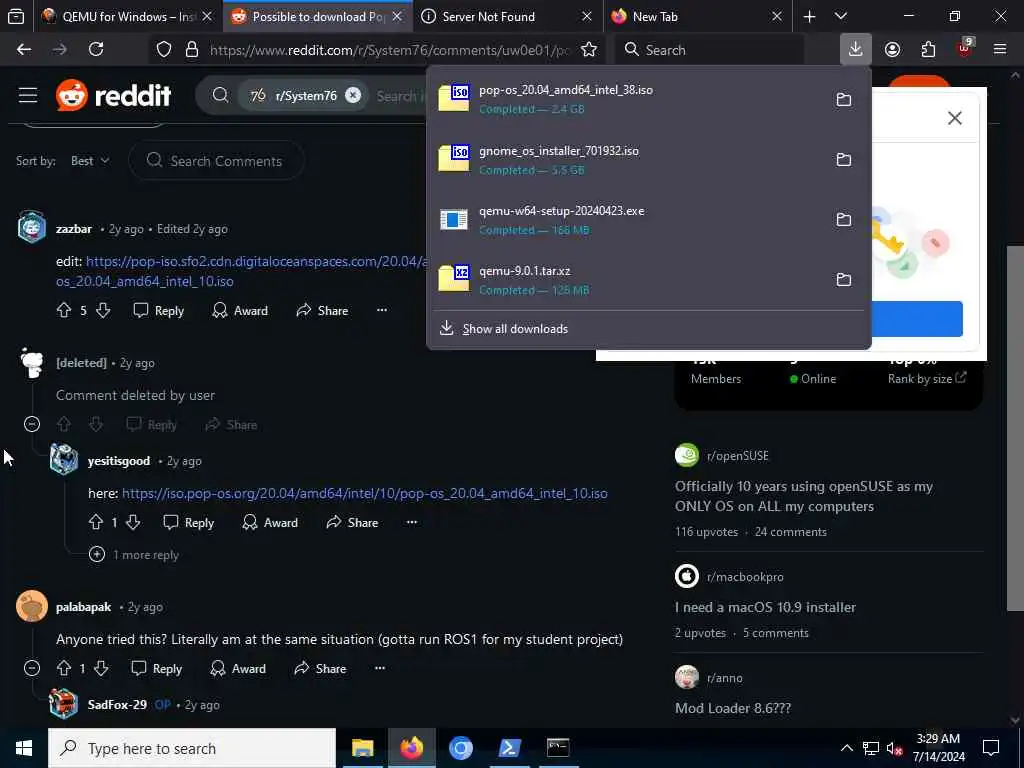
Task: Open PowerShell from taskbar
Action: [509, 748]
